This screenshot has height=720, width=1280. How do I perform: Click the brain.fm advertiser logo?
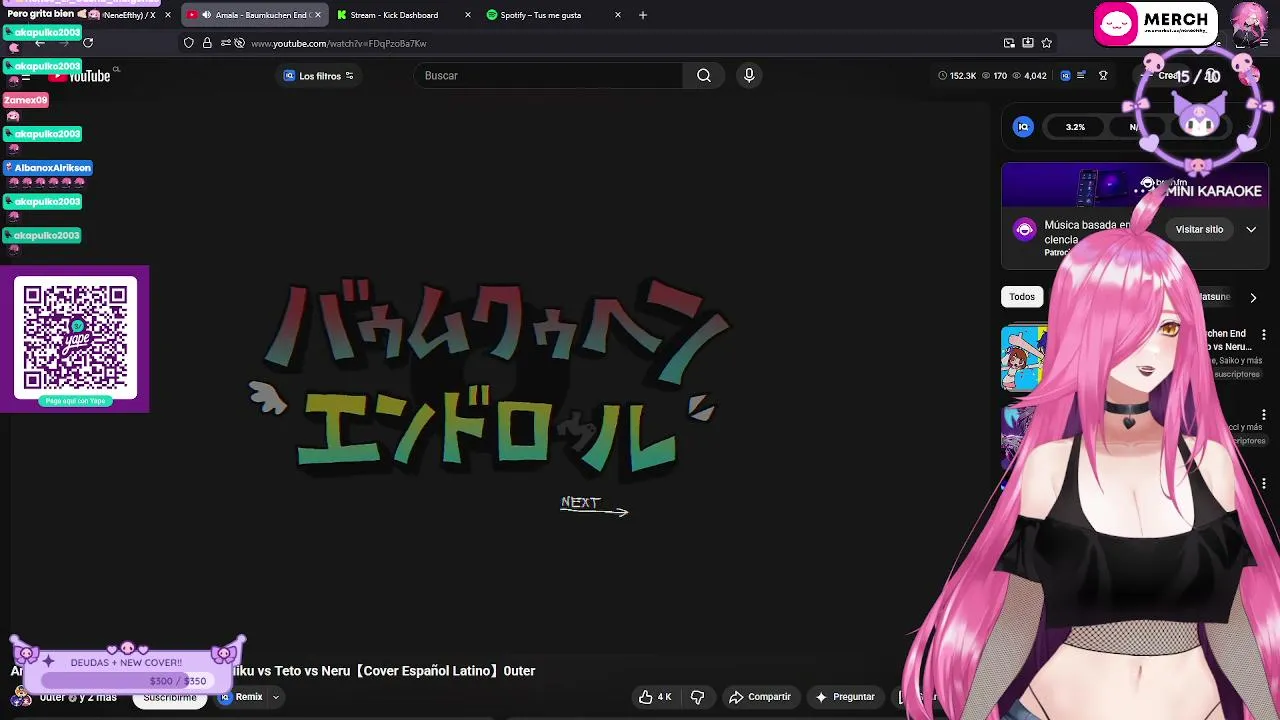pos(1024,230)
